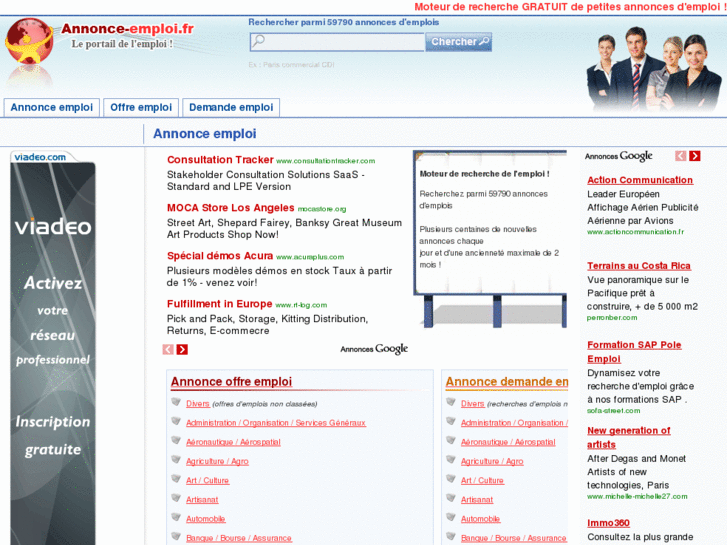Viewport: 727px width, 545px height.
Task: Click bullet icon beside offre Artisanat
Action: point(176,498)
